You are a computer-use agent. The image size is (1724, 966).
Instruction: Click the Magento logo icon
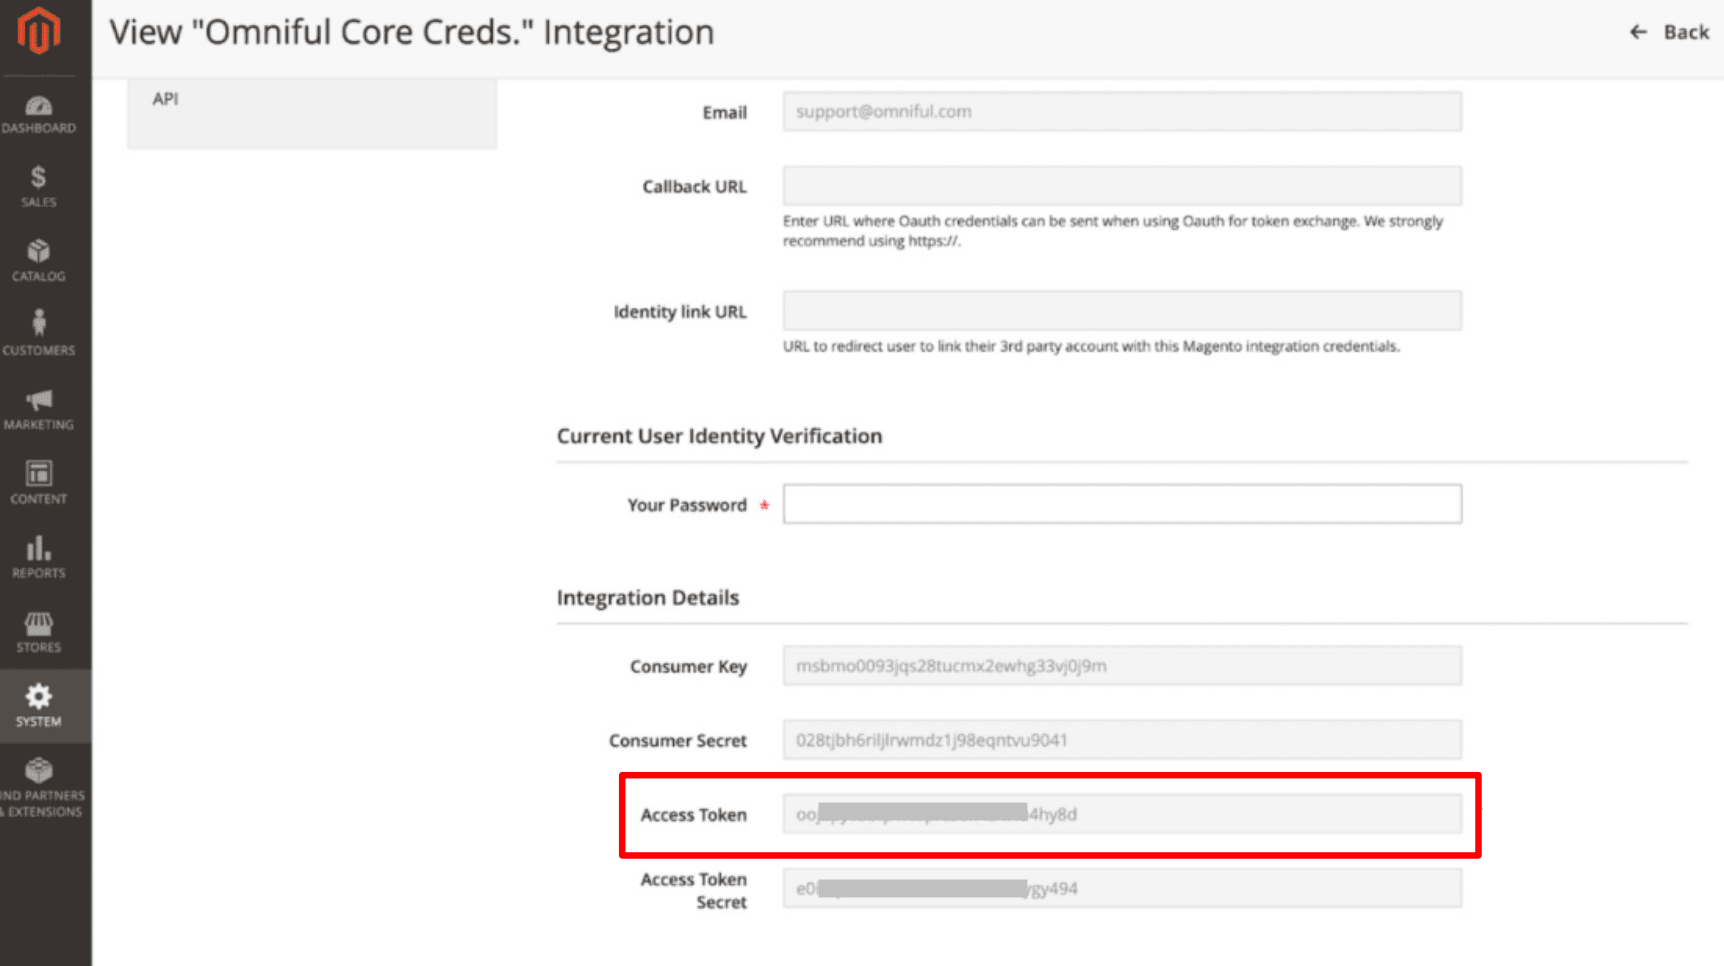(38, 31)
